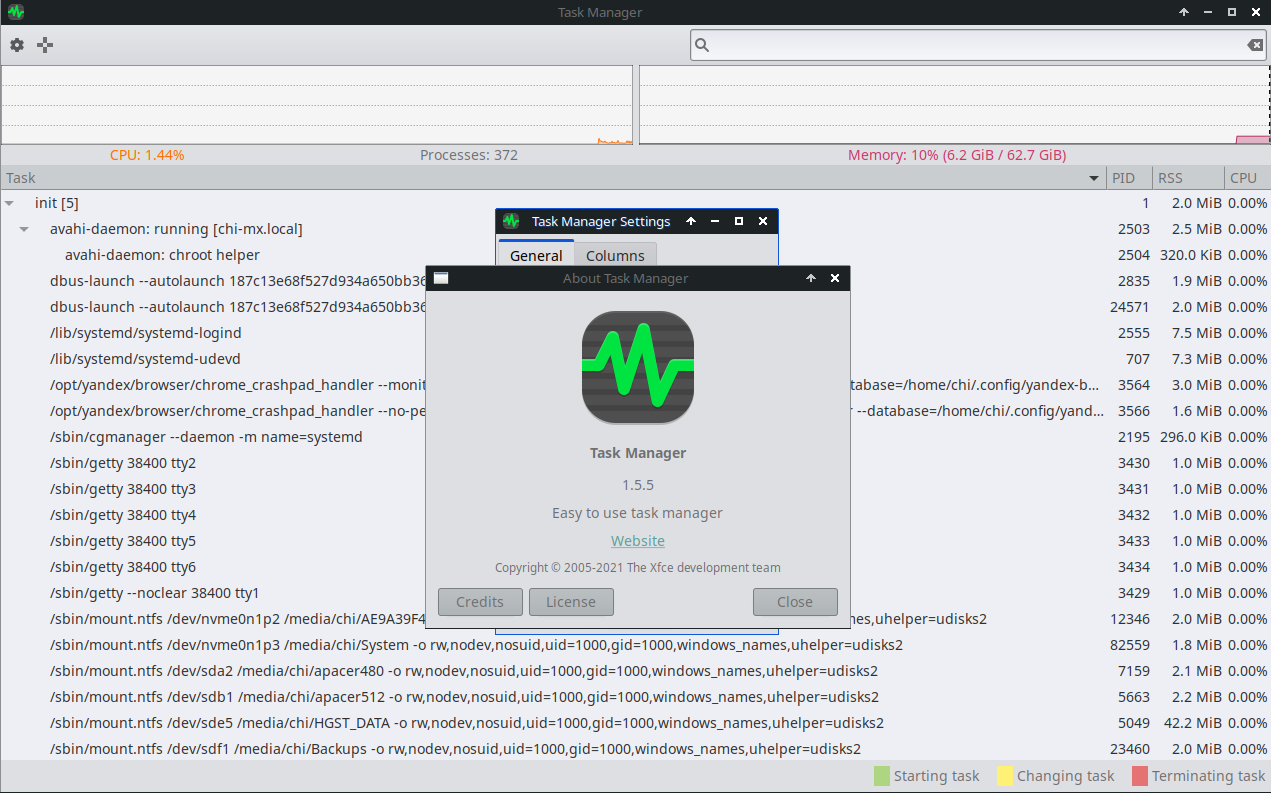Select mount.ntfs /dev/nvme0n1p2 process PID 12346
The height and width of the screenshot is (793, 1271).
coord(635,619)
